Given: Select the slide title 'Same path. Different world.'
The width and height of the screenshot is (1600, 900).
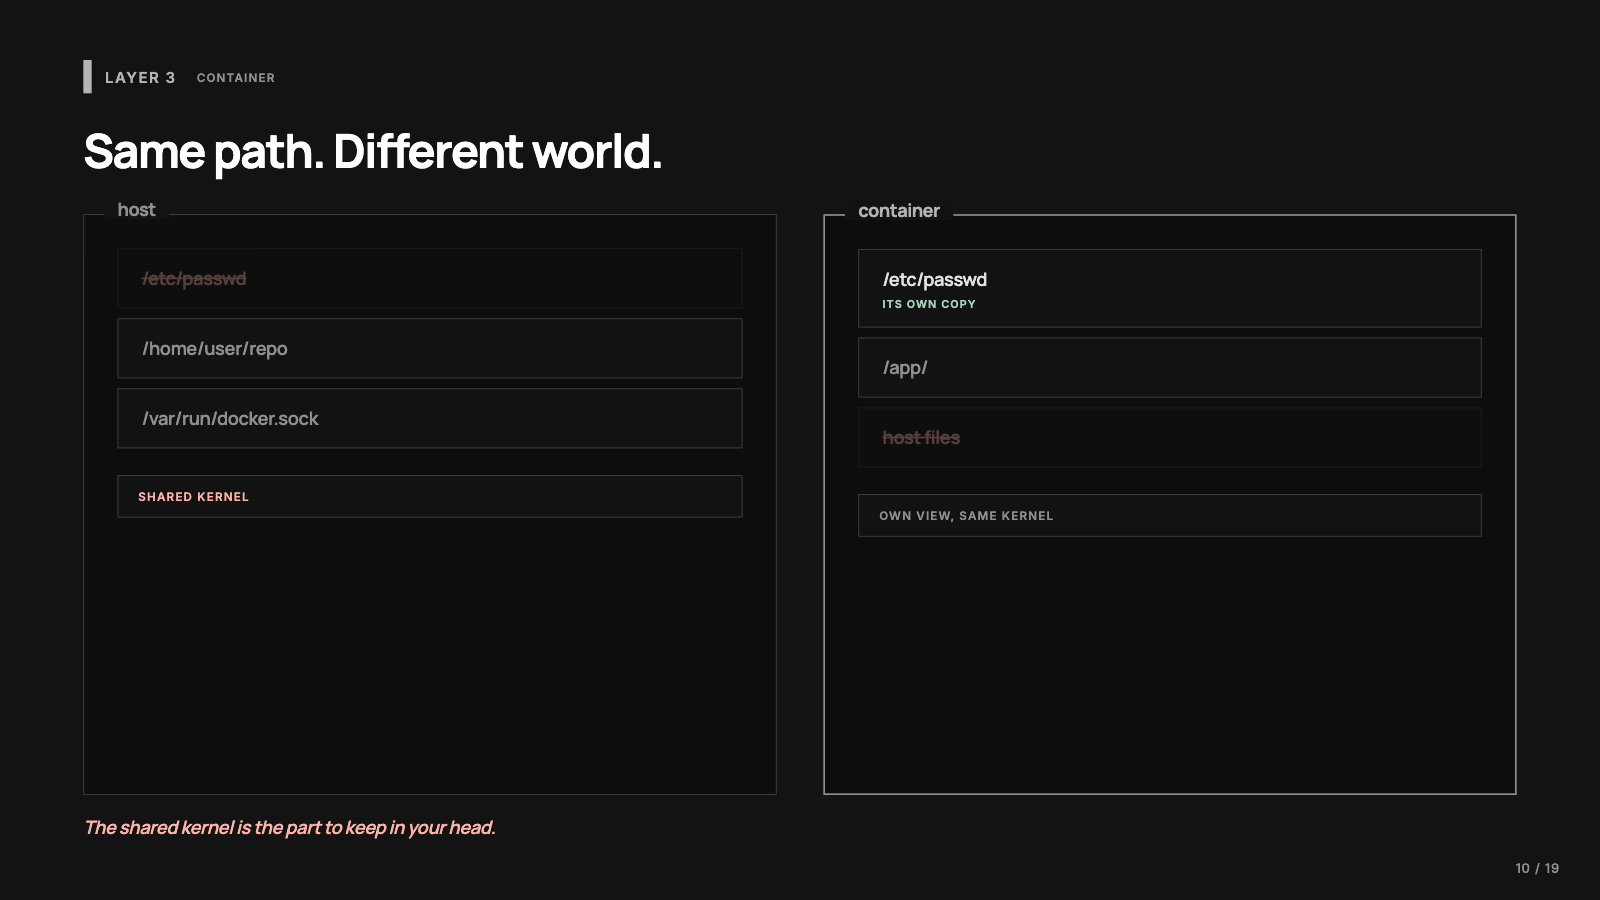Looking at the screenshot, I should click(x=373, y=152).
